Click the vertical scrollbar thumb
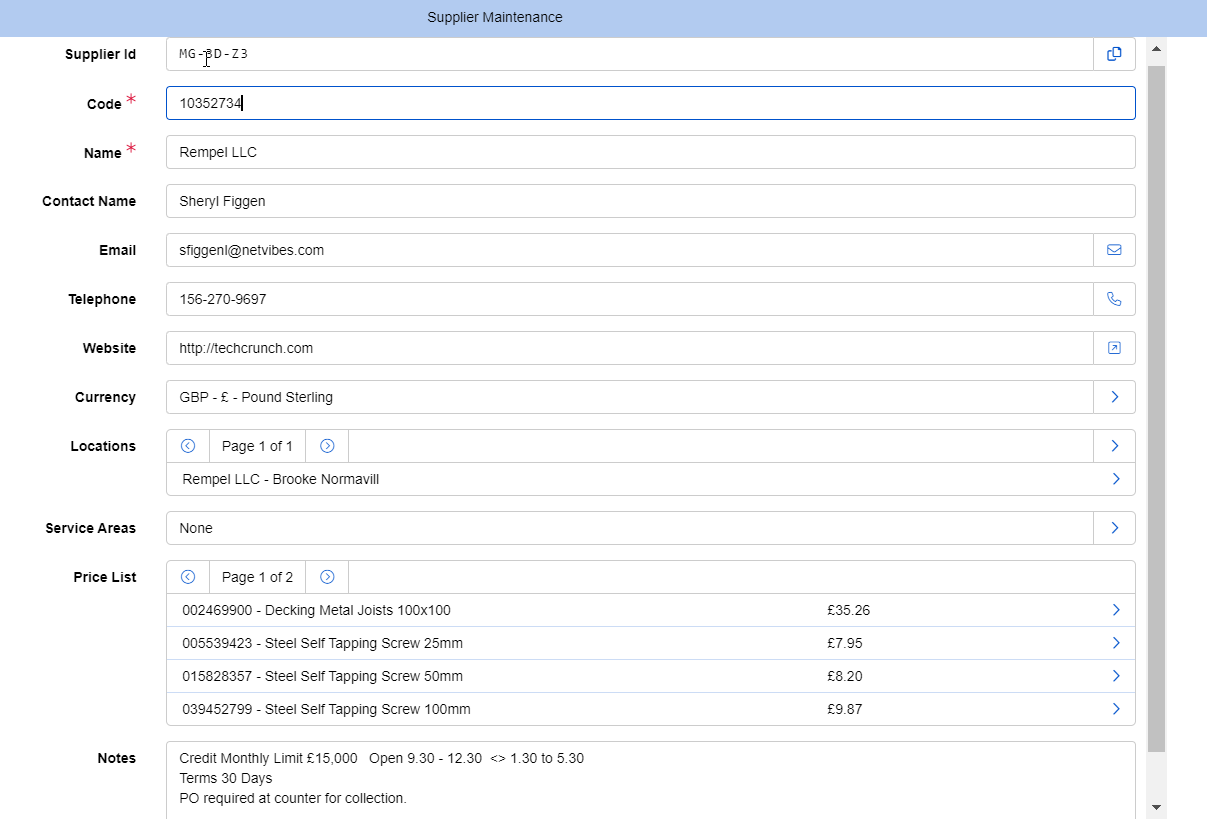 click(x=1156, y=409)
